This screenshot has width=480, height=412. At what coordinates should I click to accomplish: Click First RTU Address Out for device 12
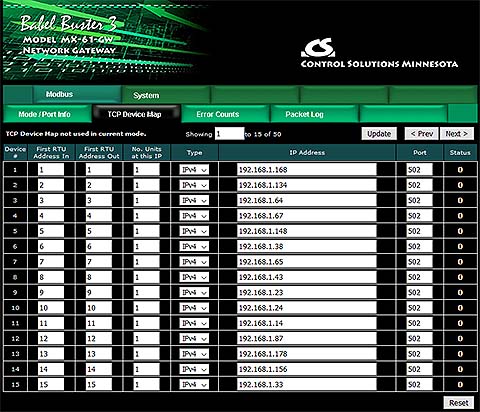click(99, 338)
